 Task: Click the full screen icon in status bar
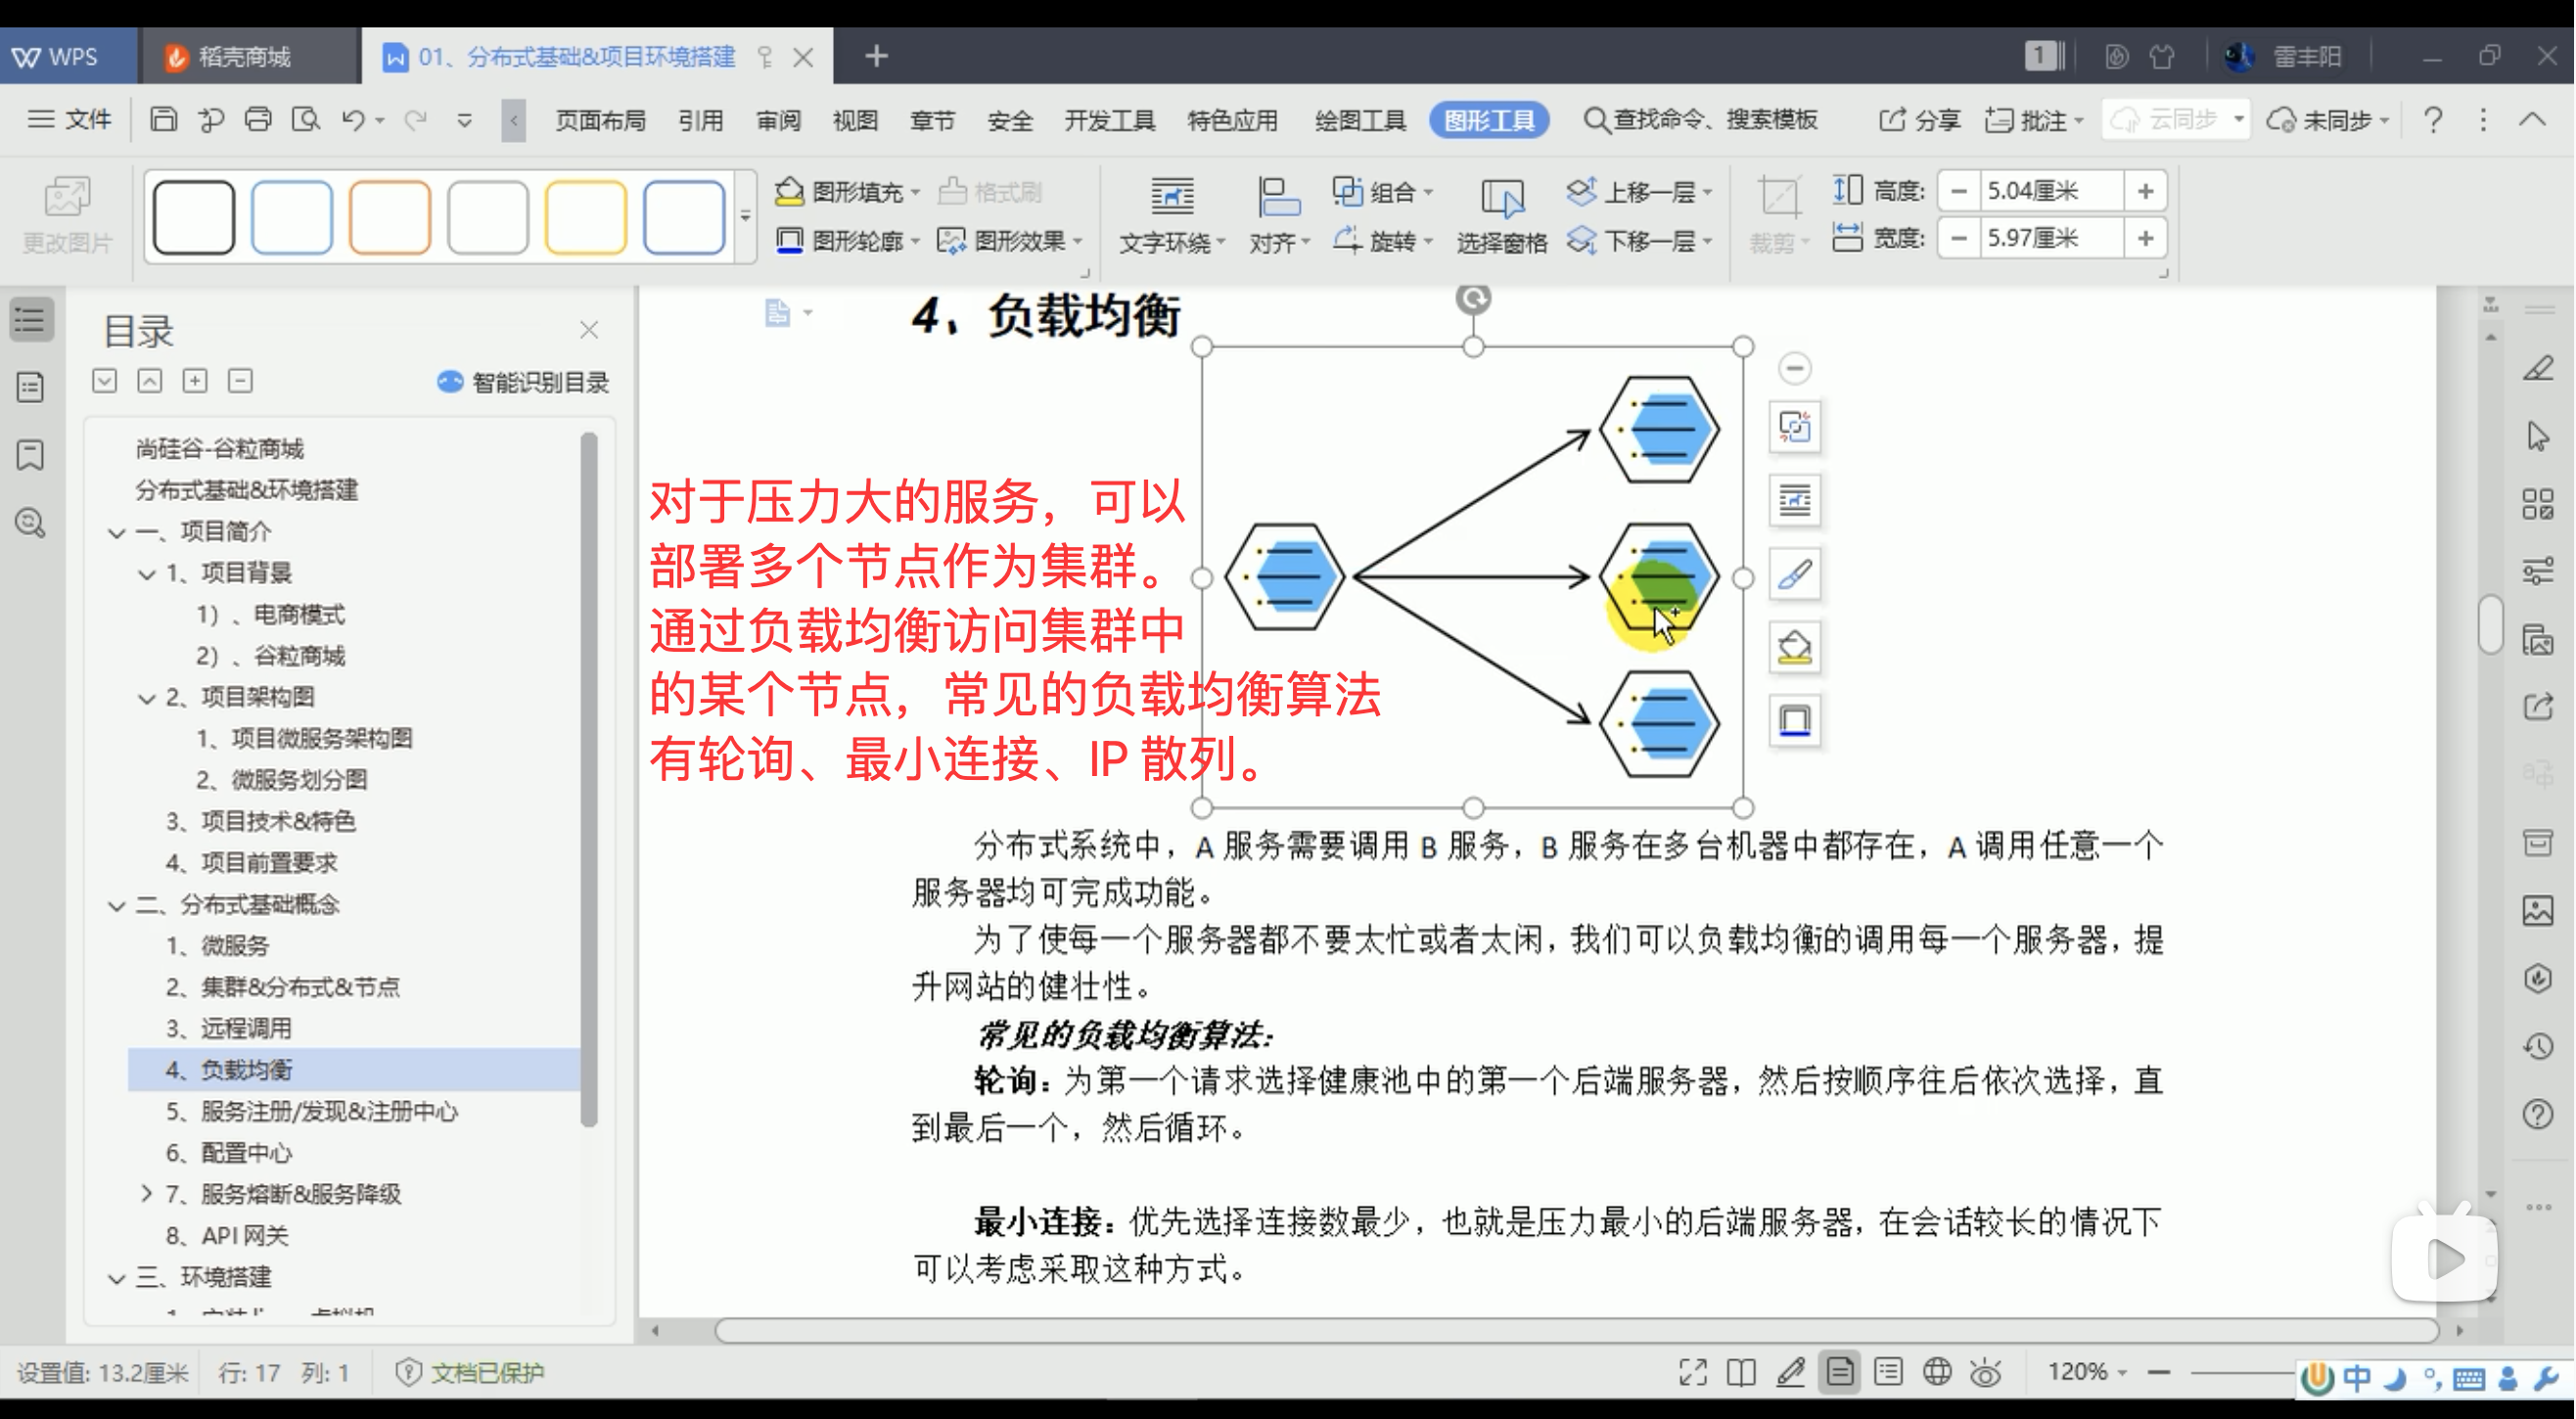(1692, 1372)
